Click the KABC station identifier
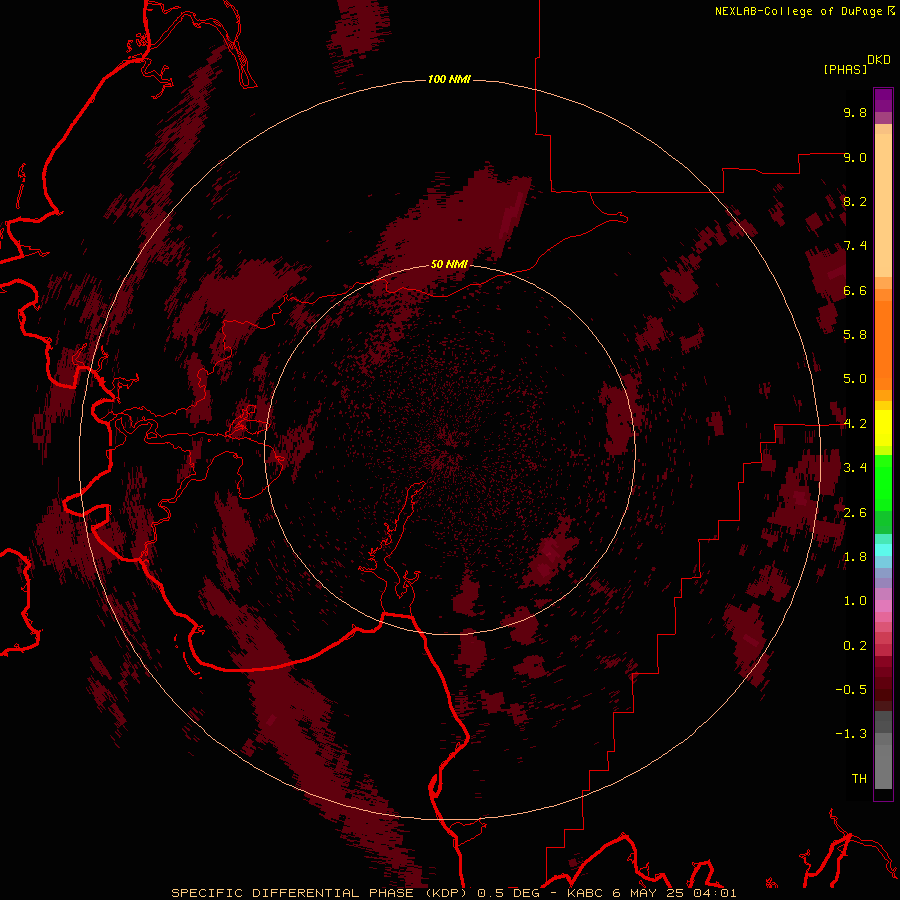 pos(585,893)
